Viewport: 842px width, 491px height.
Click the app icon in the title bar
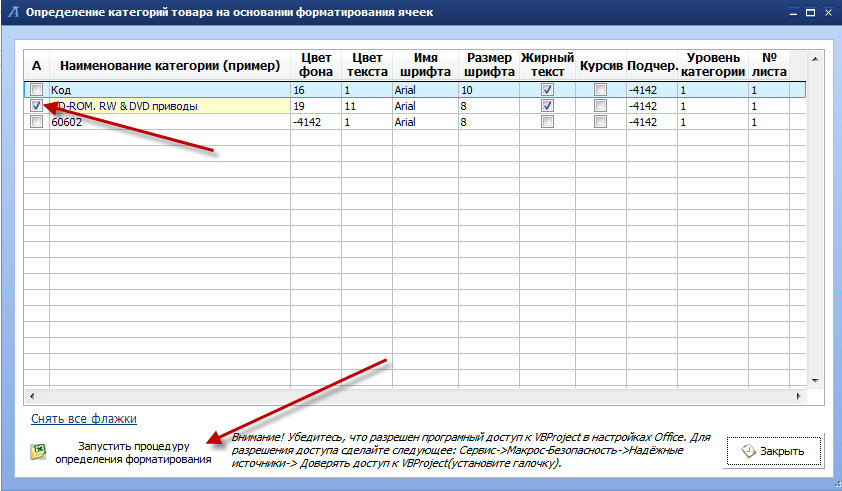pos(13,12)
